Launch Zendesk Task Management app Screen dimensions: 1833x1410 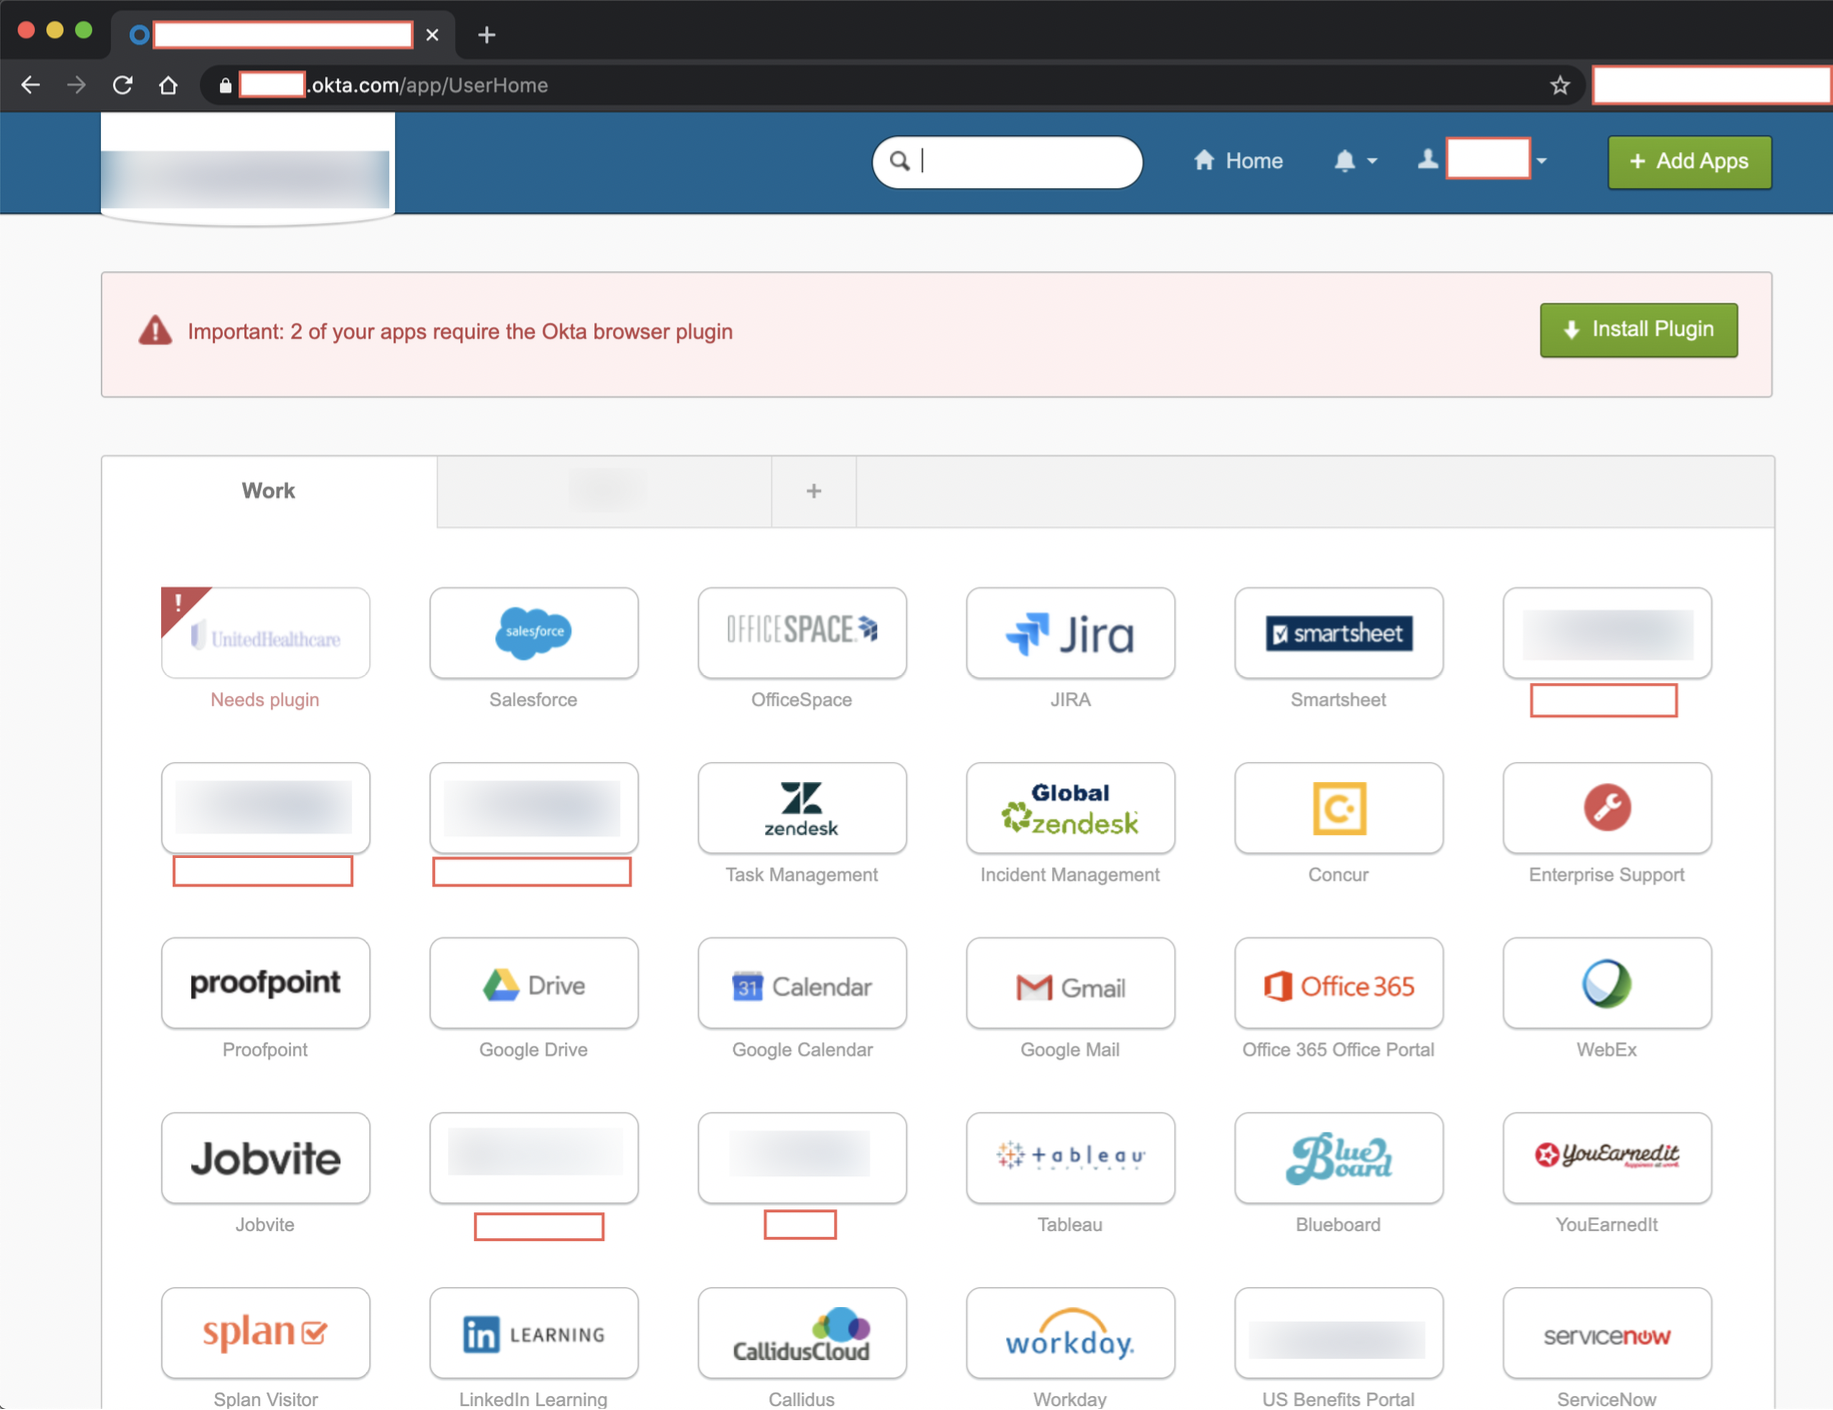[x=802, y=808]
